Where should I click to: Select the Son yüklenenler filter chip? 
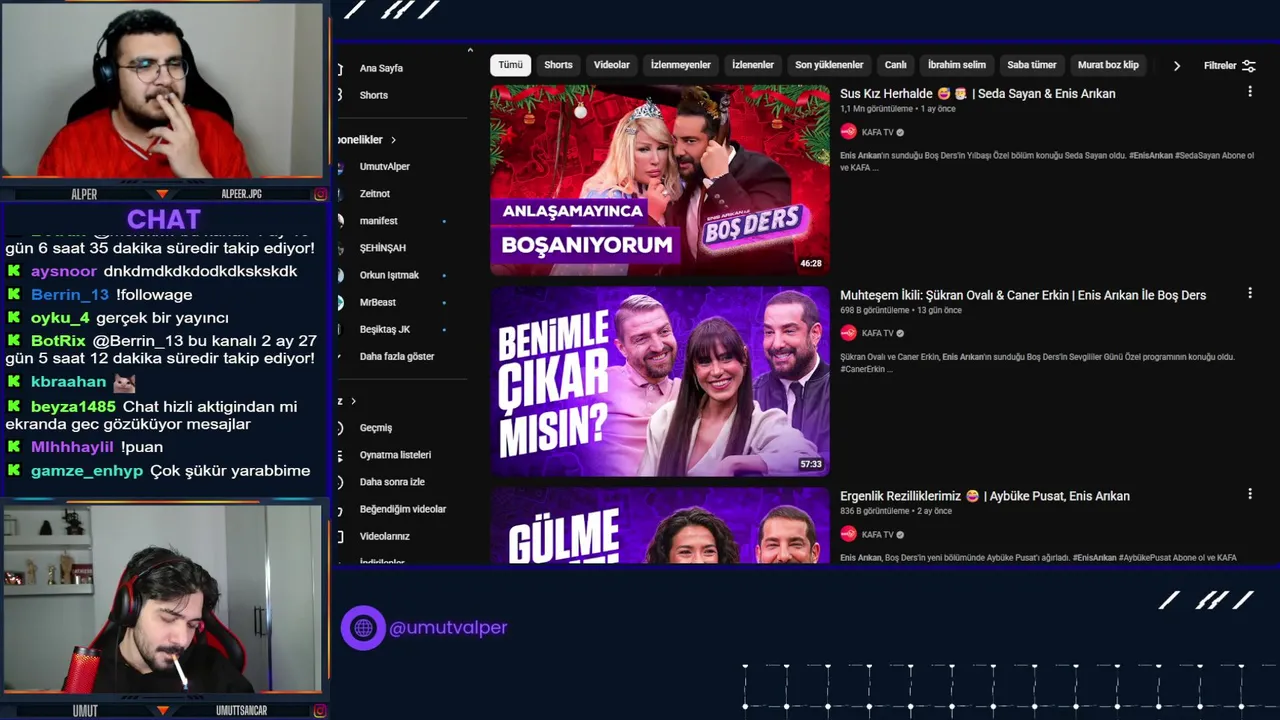(829, 65)
